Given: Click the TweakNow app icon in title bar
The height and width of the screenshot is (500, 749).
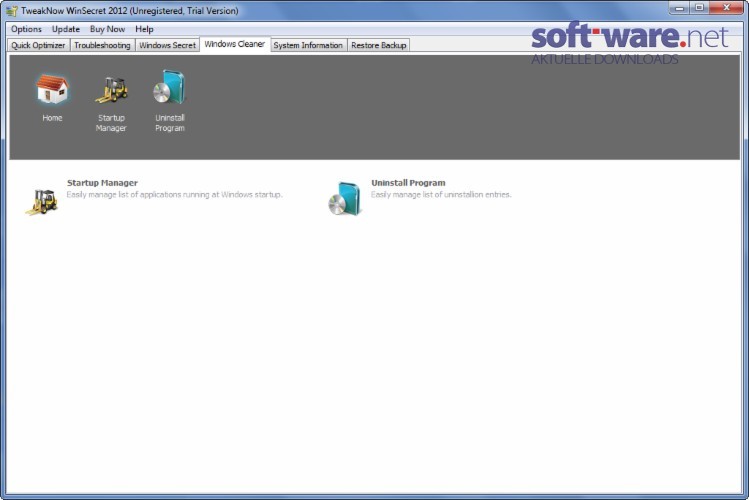Looking at the screenshot, I should point(11,11).
